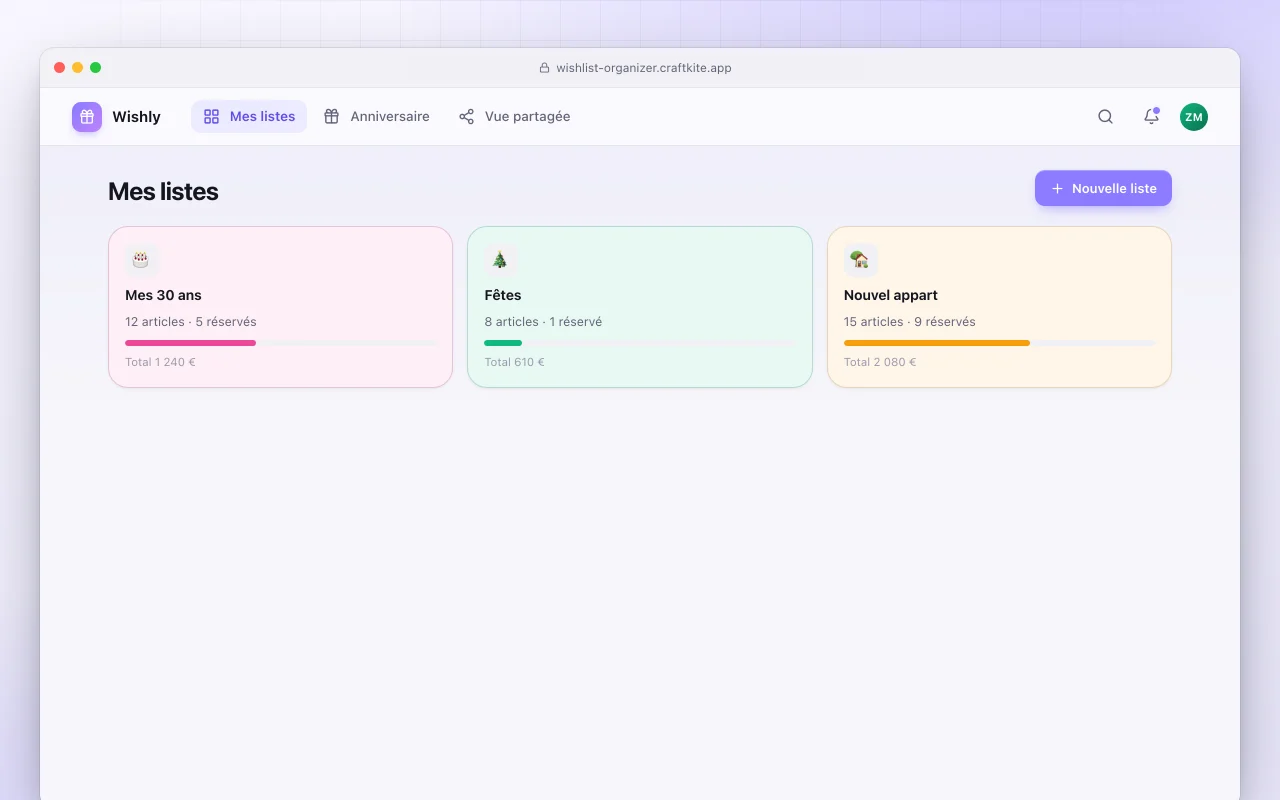The height and width of the screenshot is (800, 1280).
Task: Switch to the Mes listes tab
Action: point(249,117)
